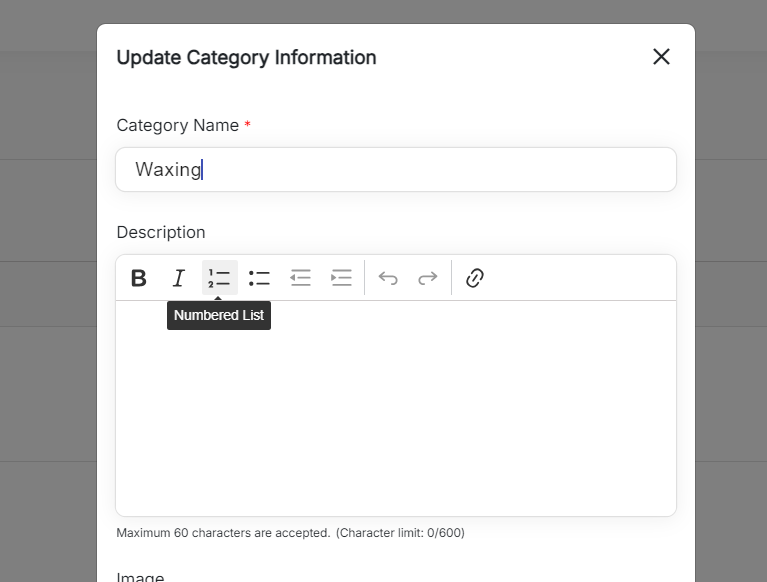Click the Character limit 0/600 counter
Image resolution: width=767 pixels, height=582 pixels.
click(400, 533)
